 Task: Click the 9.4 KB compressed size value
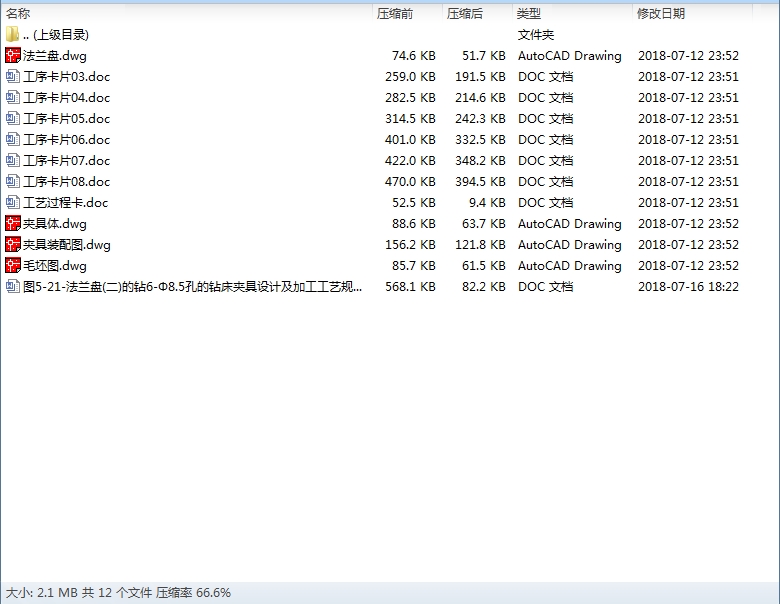(487, 202)
